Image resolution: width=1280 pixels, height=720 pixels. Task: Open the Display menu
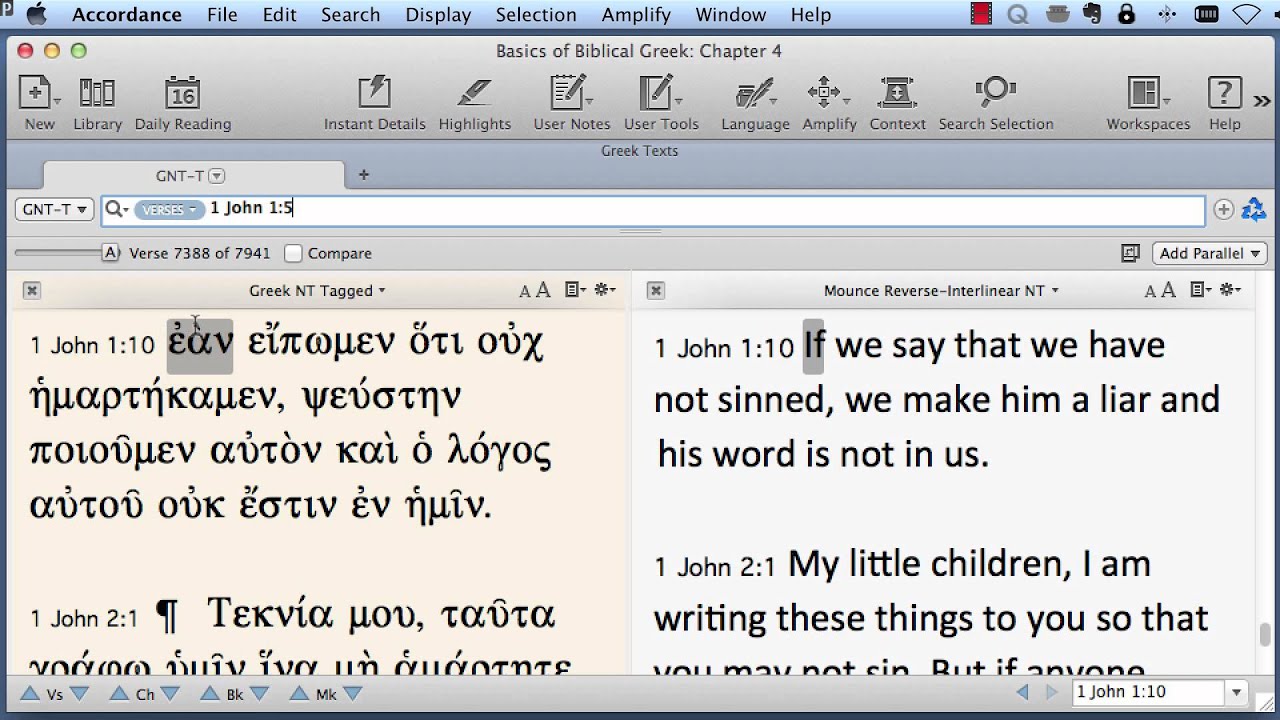(438, 15)
